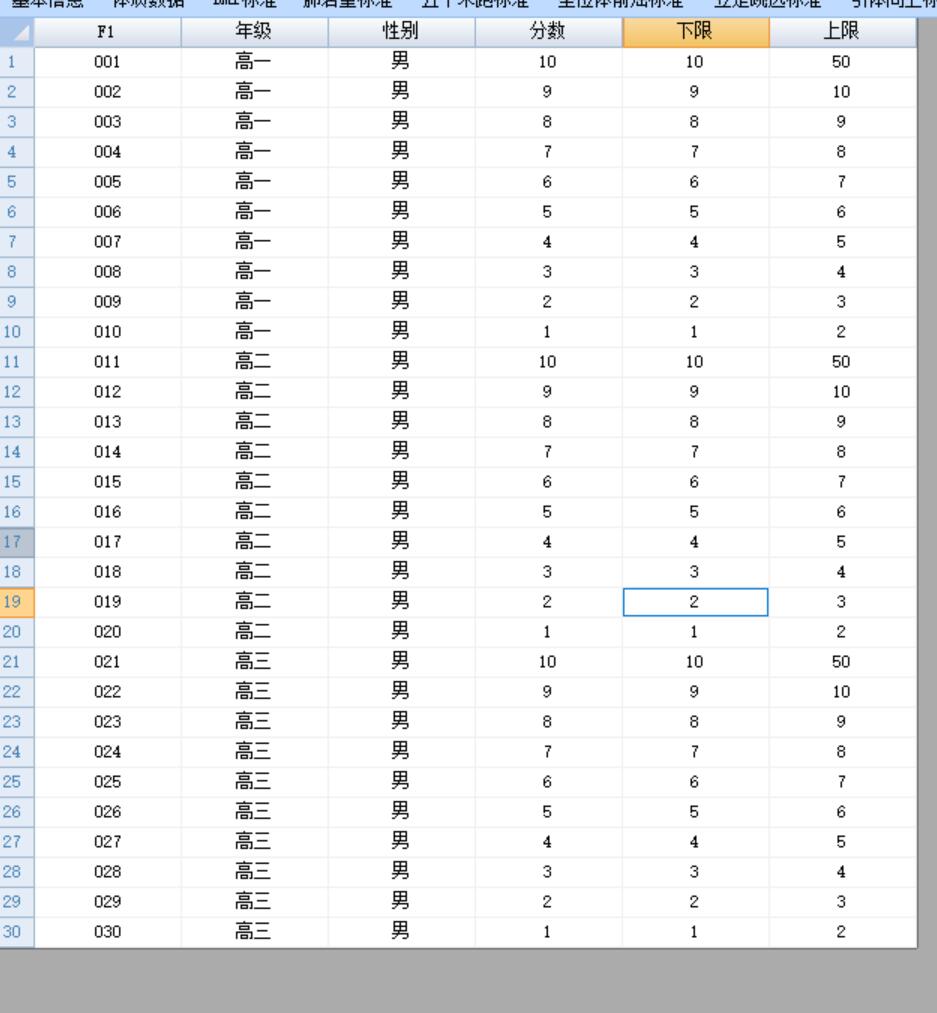
Task: Select row header 30
Action: click(x=17, y=932)
